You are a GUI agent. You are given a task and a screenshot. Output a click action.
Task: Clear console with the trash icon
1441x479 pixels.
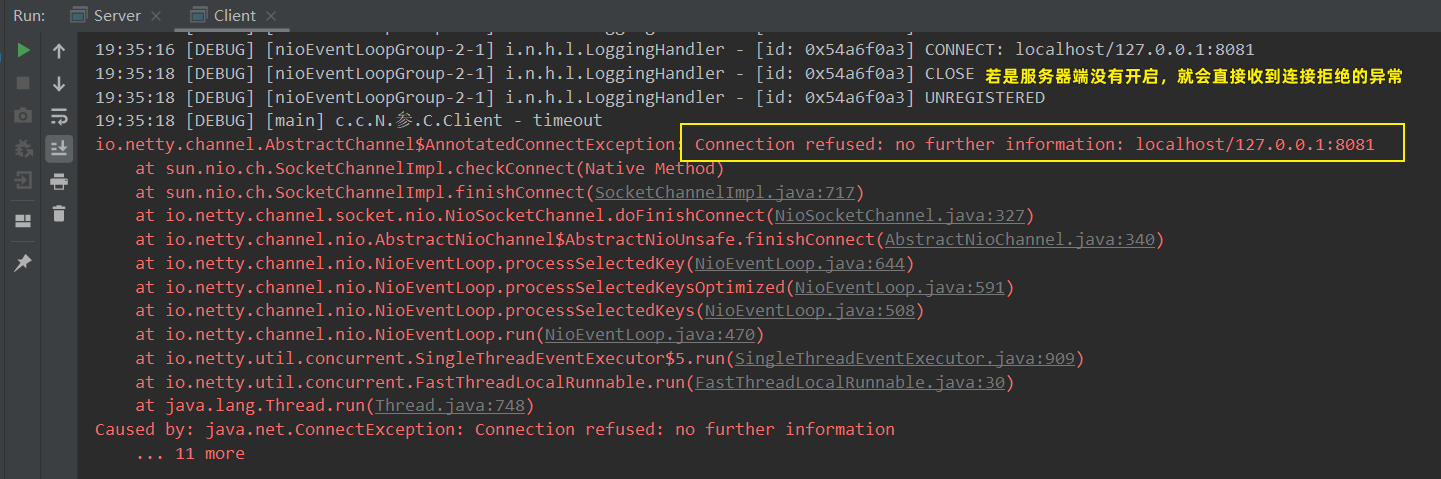click(x=59, y=213)
